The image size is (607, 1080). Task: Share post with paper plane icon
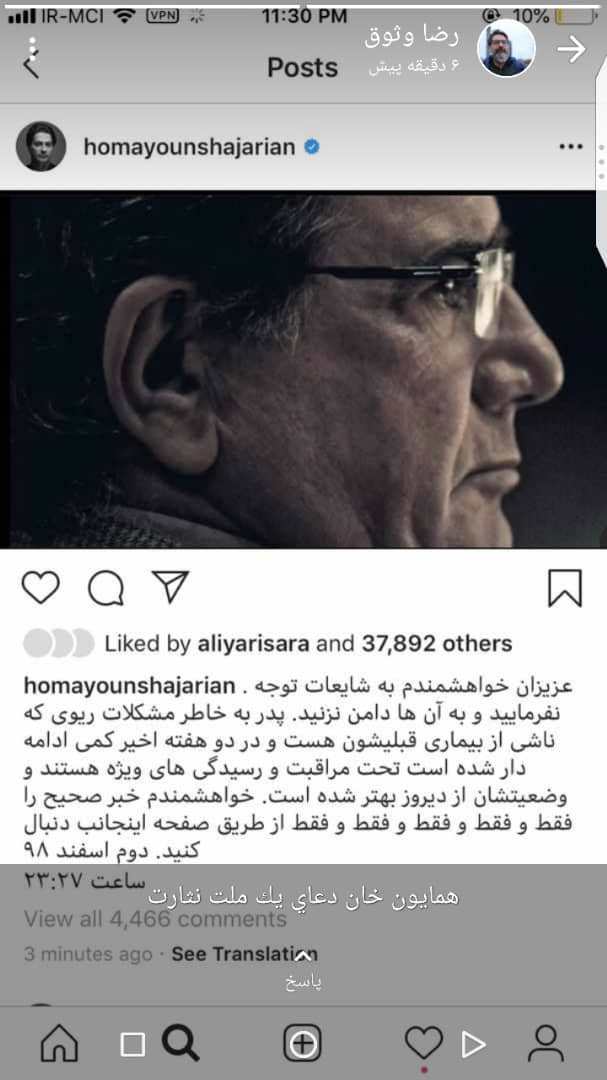[170, 588]
